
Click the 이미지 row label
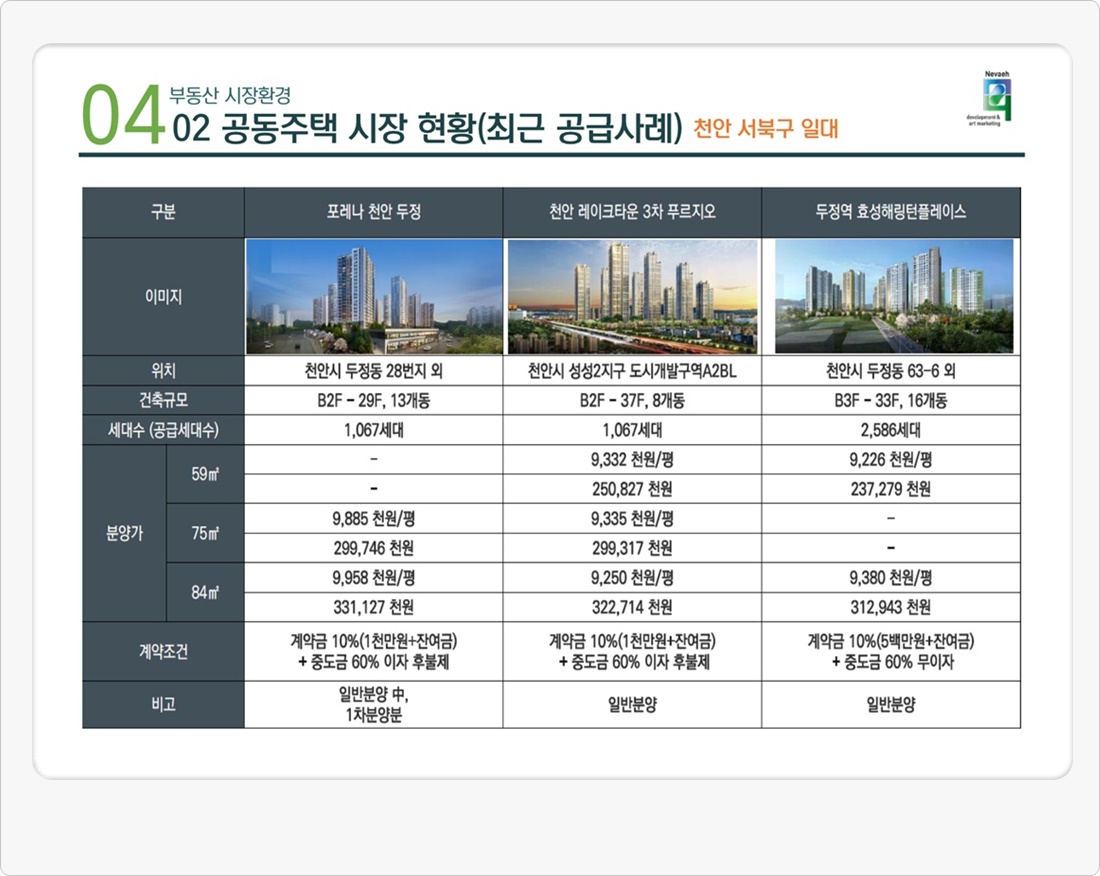163,297
